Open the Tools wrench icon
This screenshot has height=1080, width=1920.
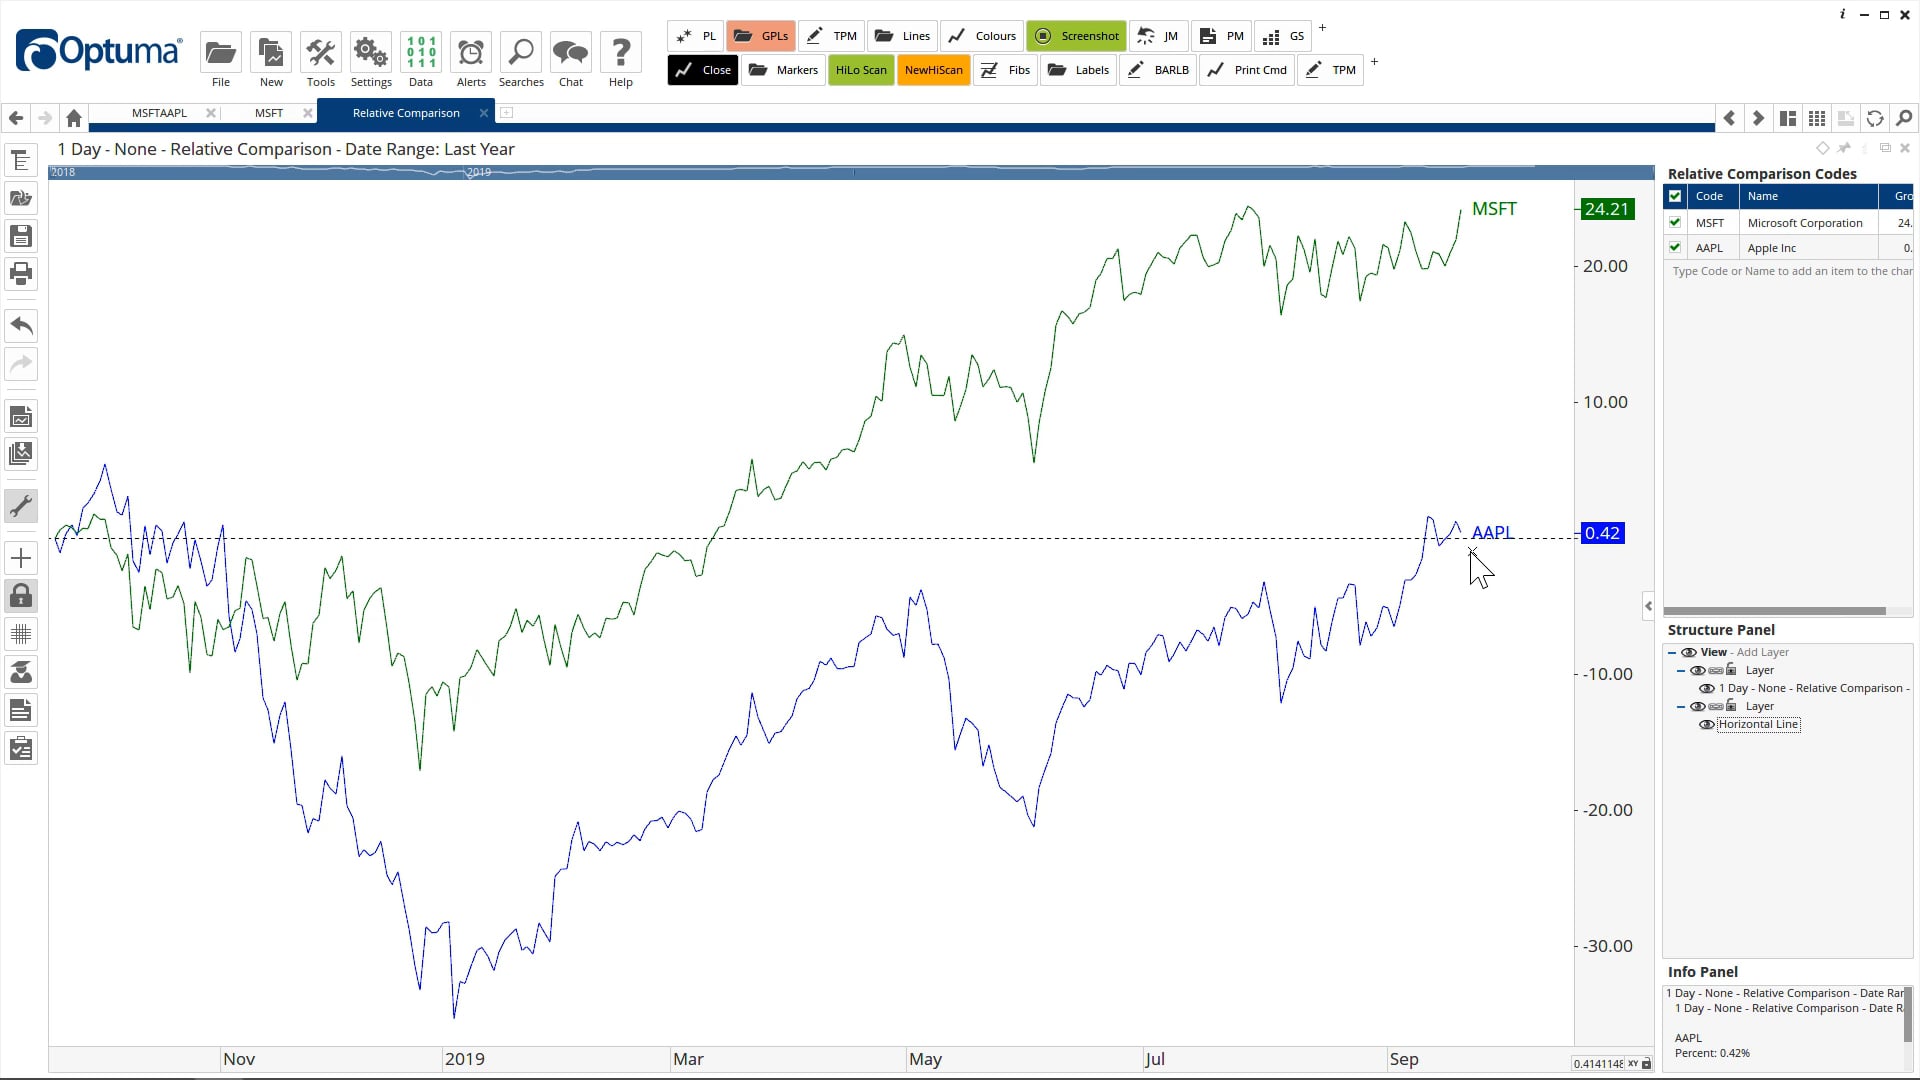click(x=320, y=52)
